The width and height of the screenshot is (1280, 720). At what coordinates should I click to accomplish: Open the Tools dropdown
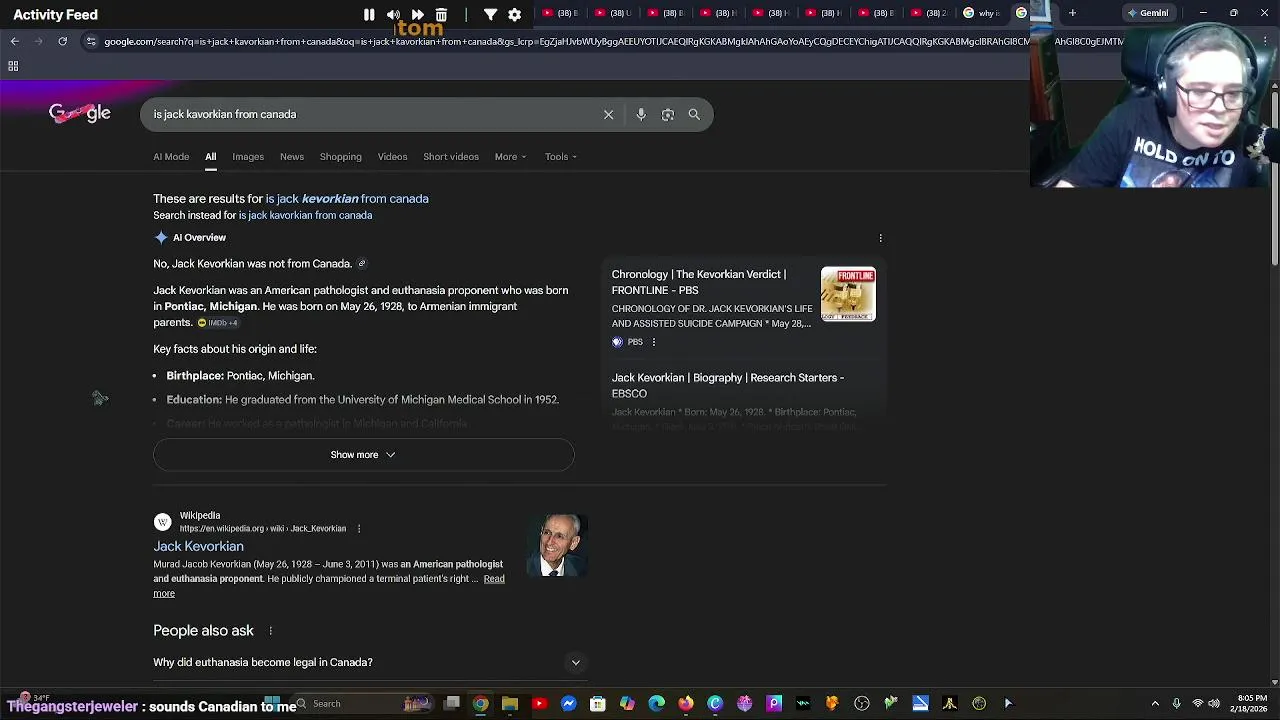click(561, 157)
